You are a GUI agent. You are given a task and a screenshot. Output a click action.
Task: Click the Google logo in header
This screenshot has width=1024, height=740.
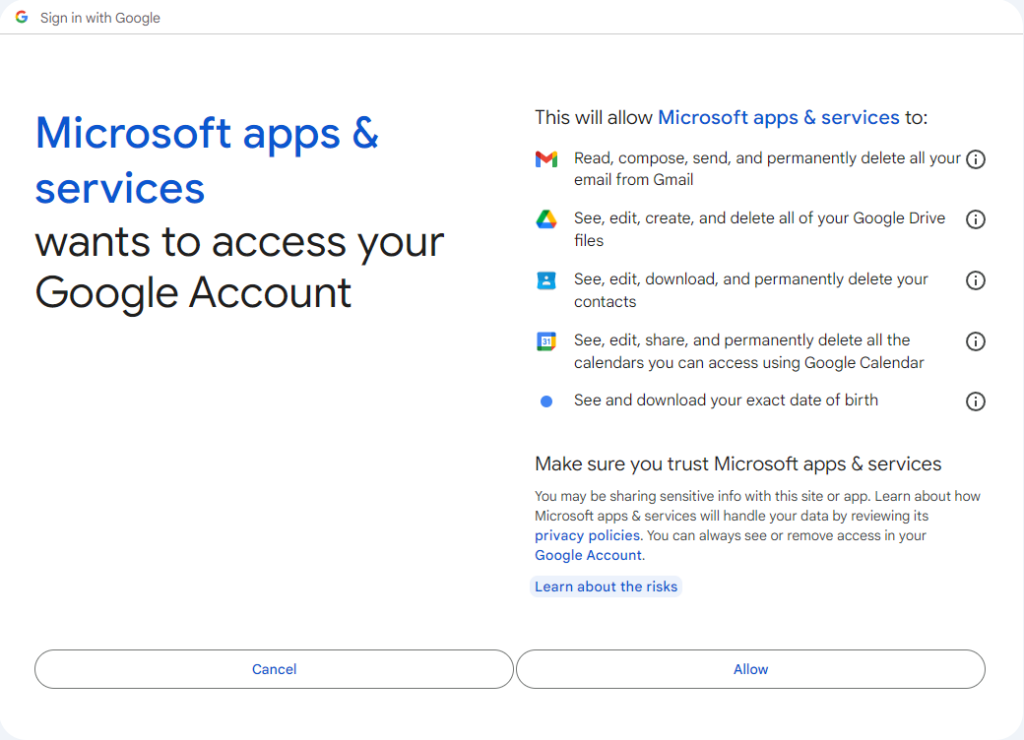pos(22,18)
